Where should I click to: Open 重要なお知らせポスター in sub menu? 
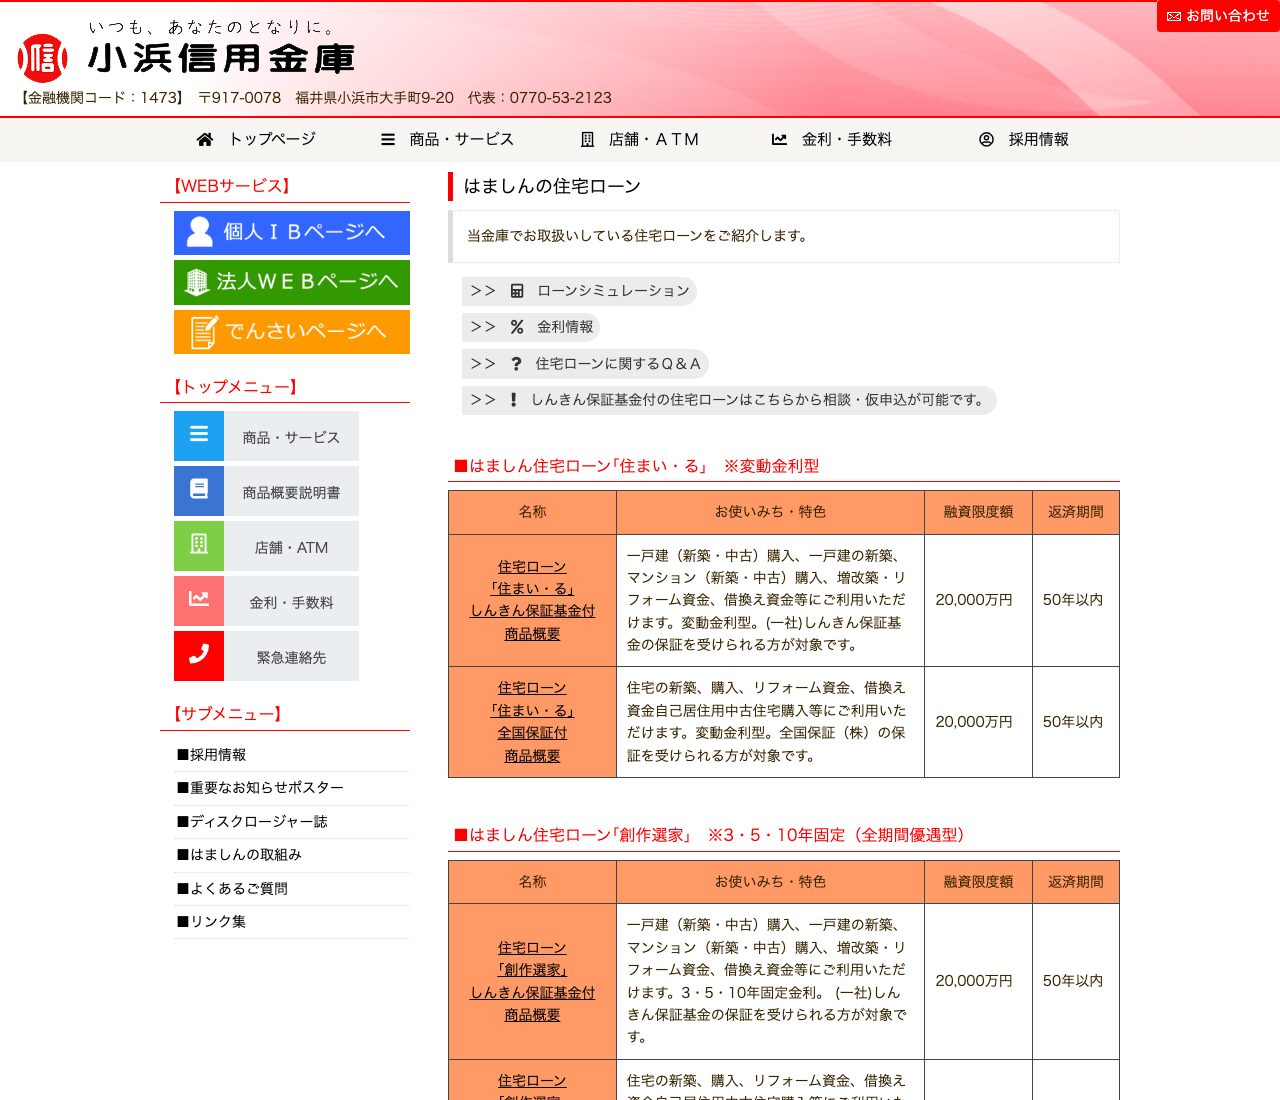tap(260, 788)
